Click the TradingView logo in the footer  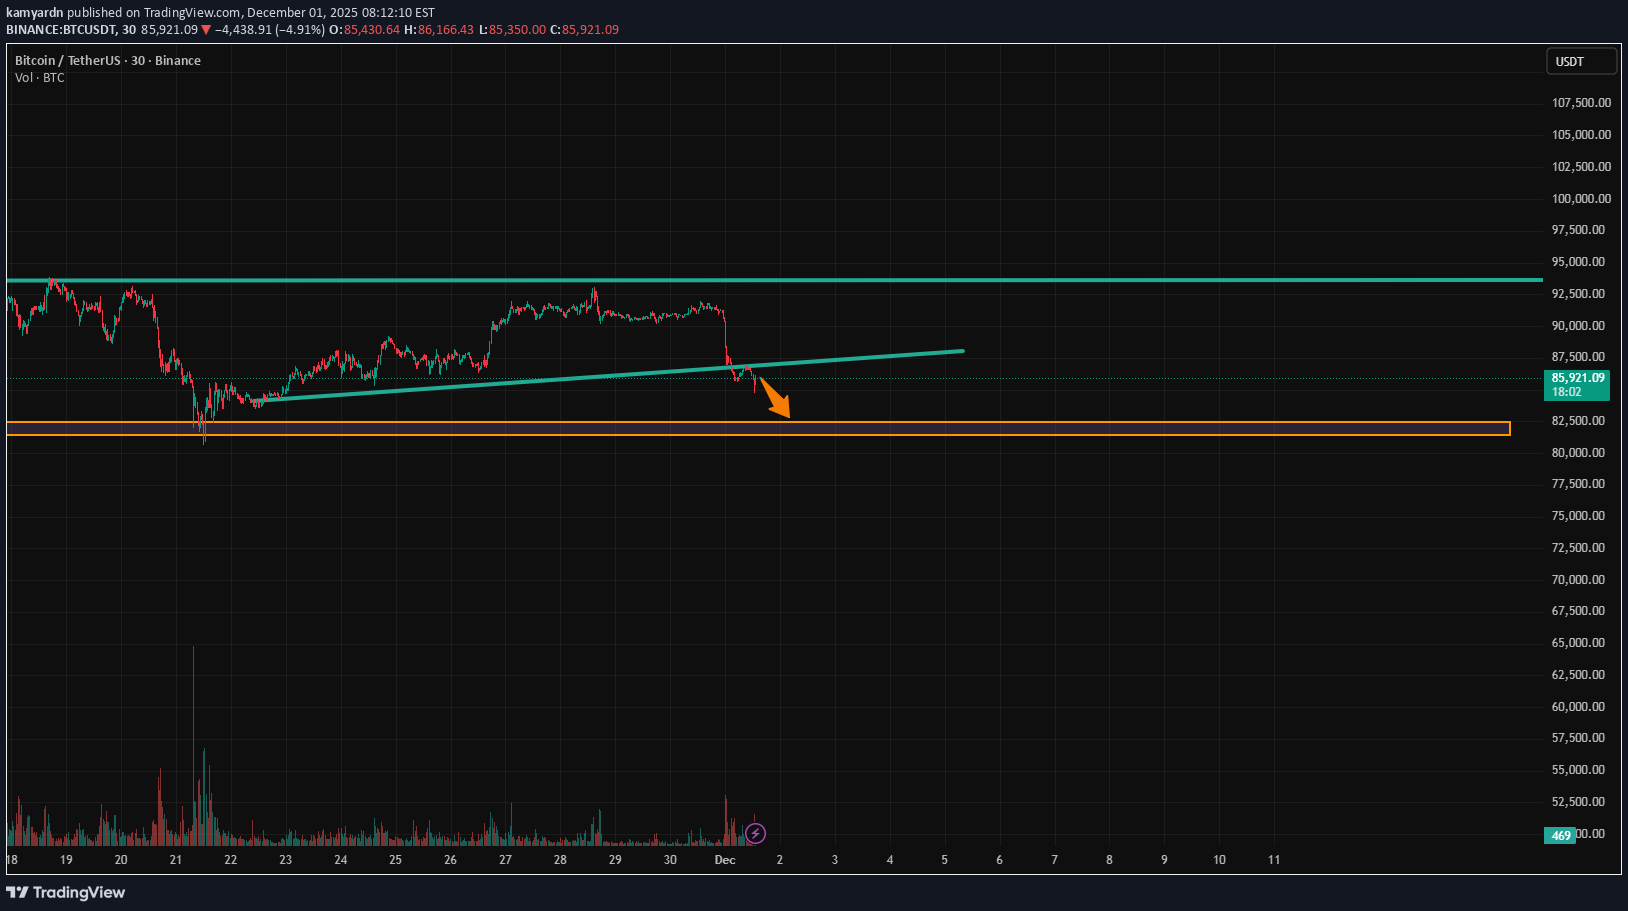[66, 892]
